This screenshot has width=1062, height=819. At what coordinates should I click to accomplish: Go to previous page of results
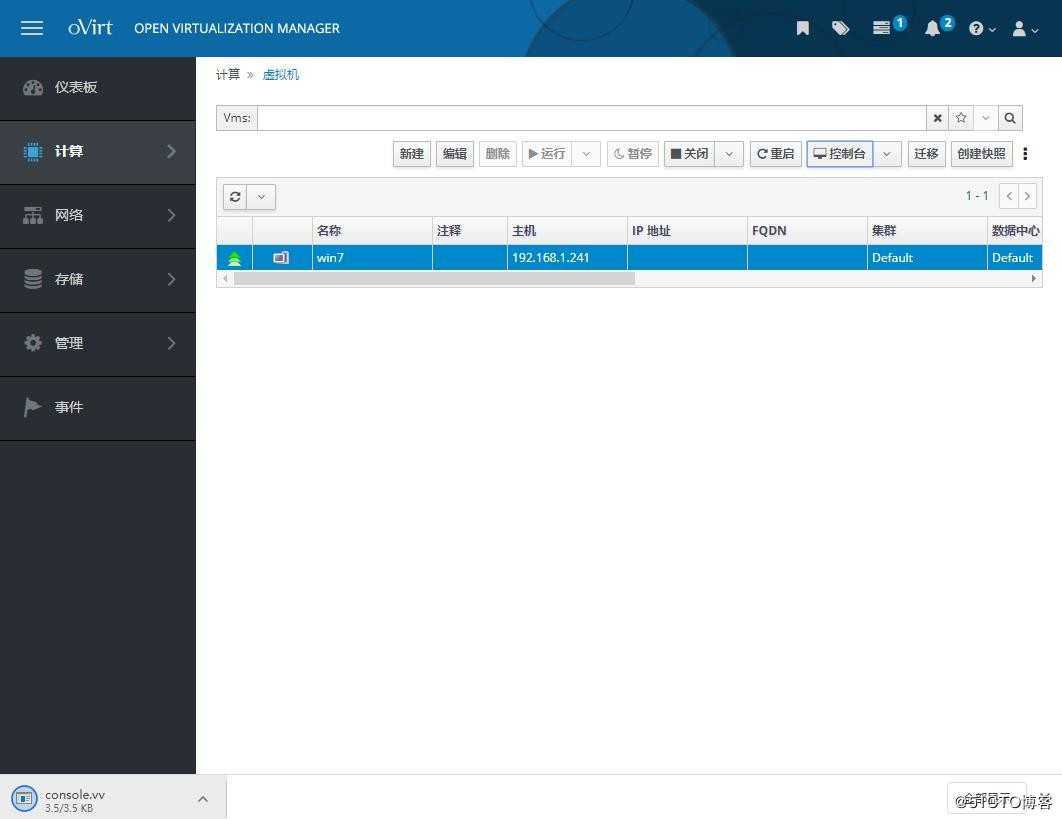pyautogui.click(x=1009, y=196)
